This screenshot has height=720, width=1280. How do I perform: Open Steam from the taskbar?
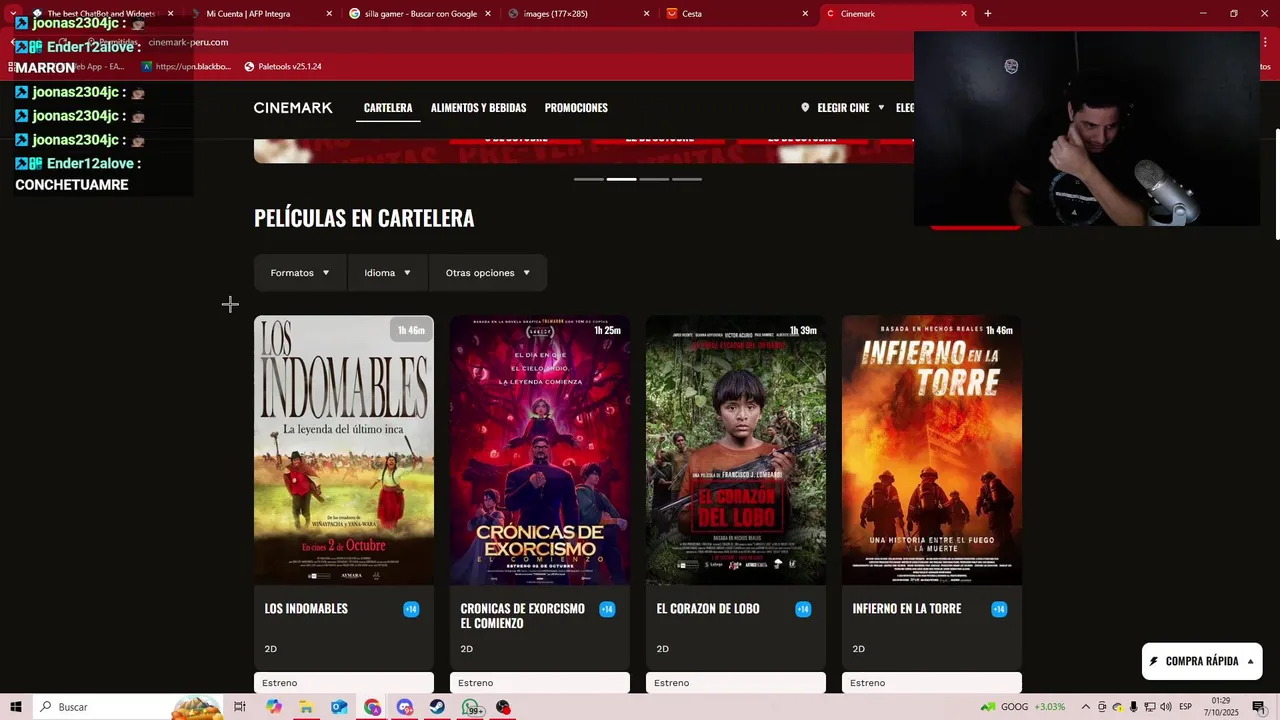[x=438, y=707]
